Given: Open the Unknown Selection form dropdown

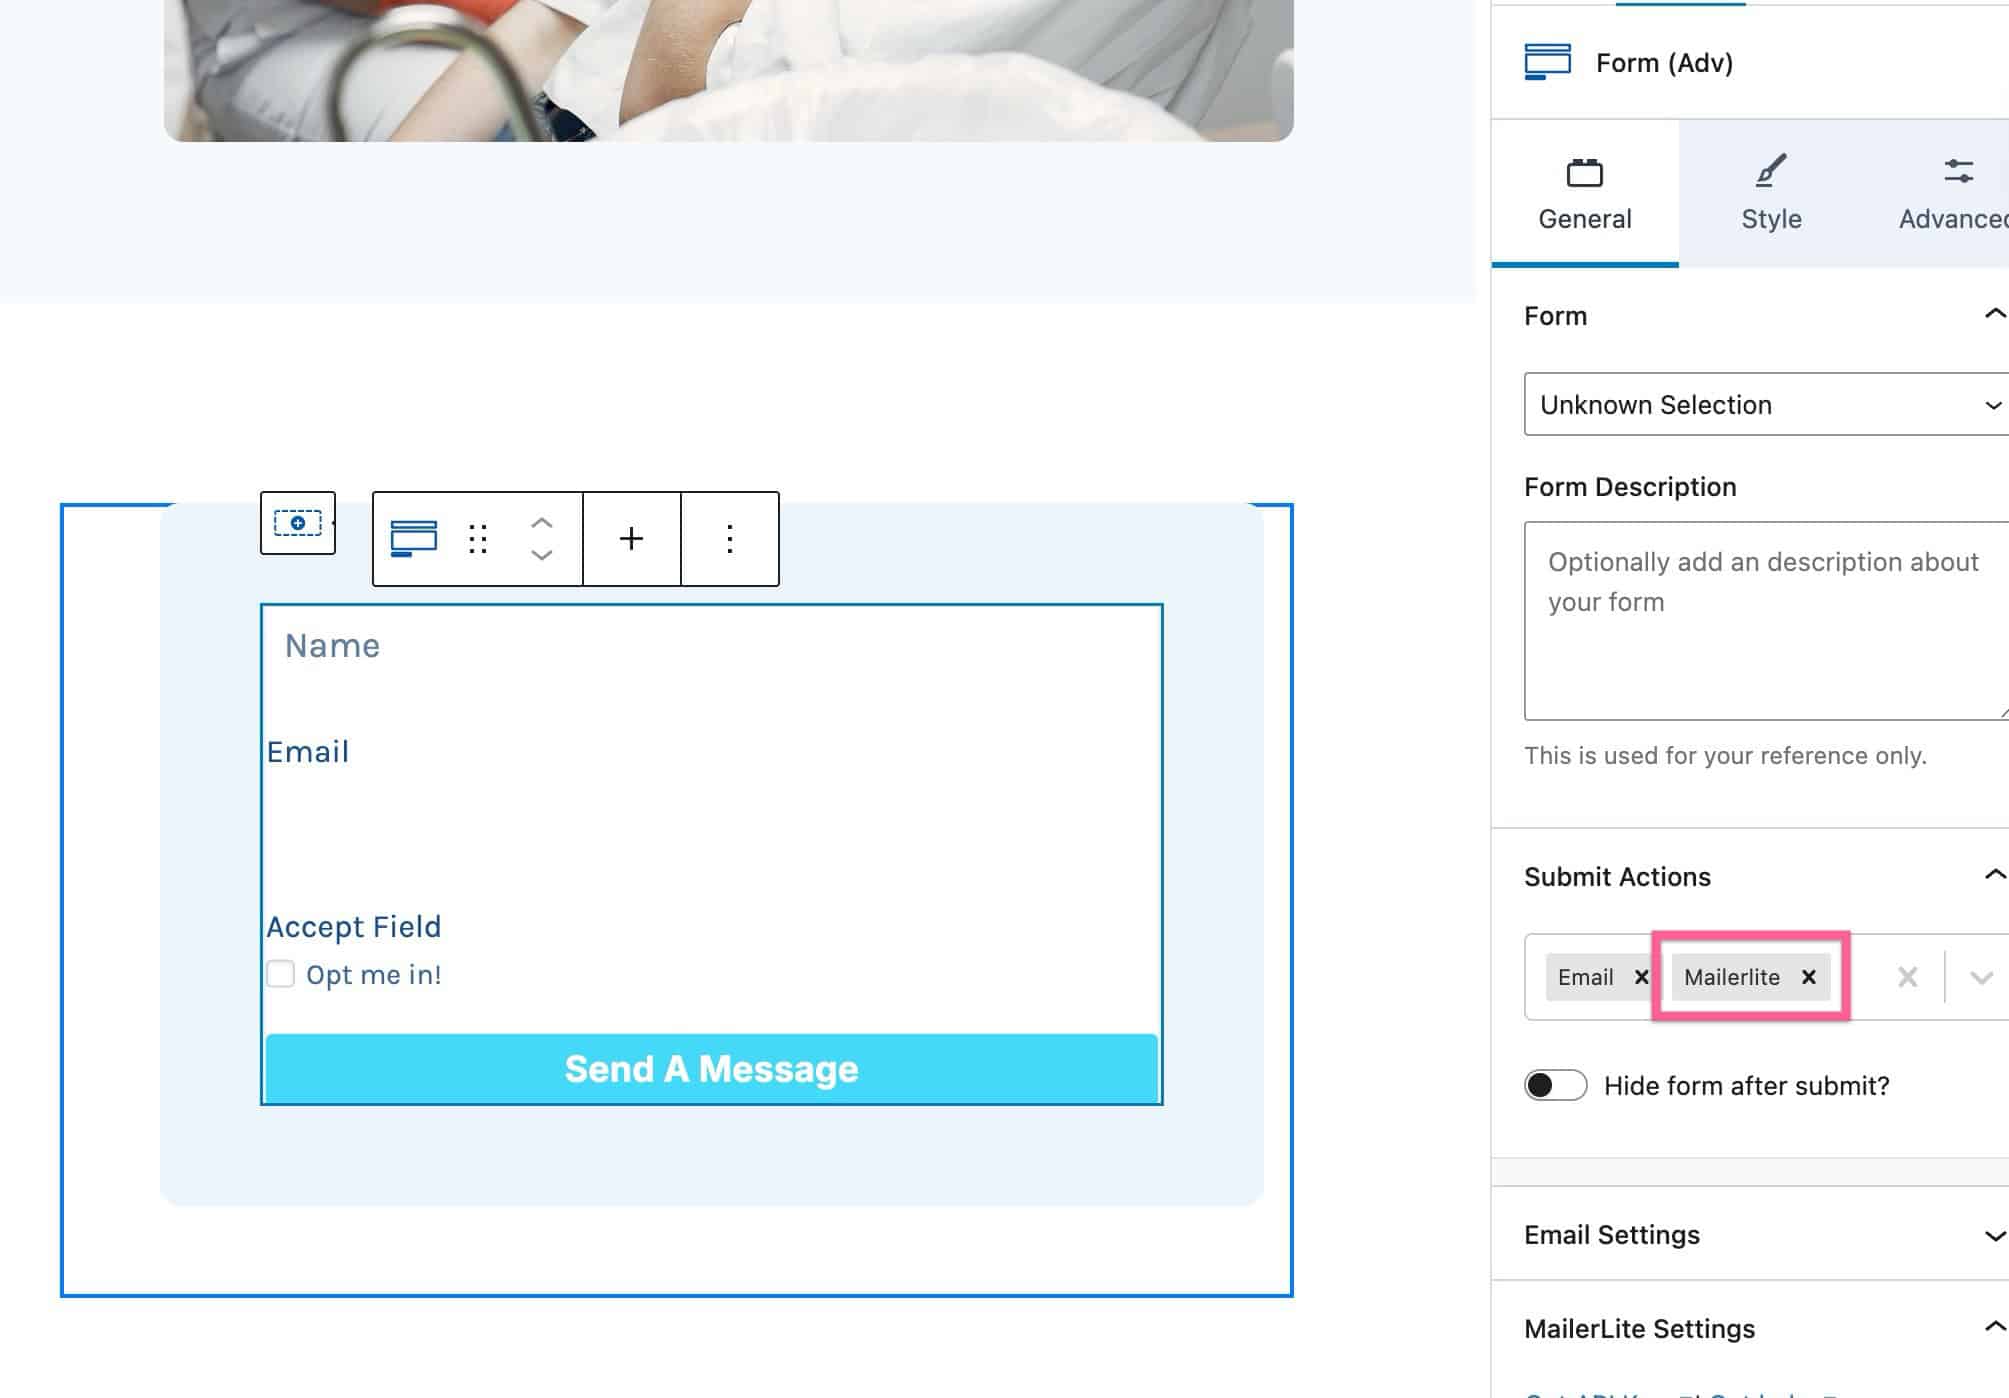Looking at the screenshot, I should (1764, 405).
